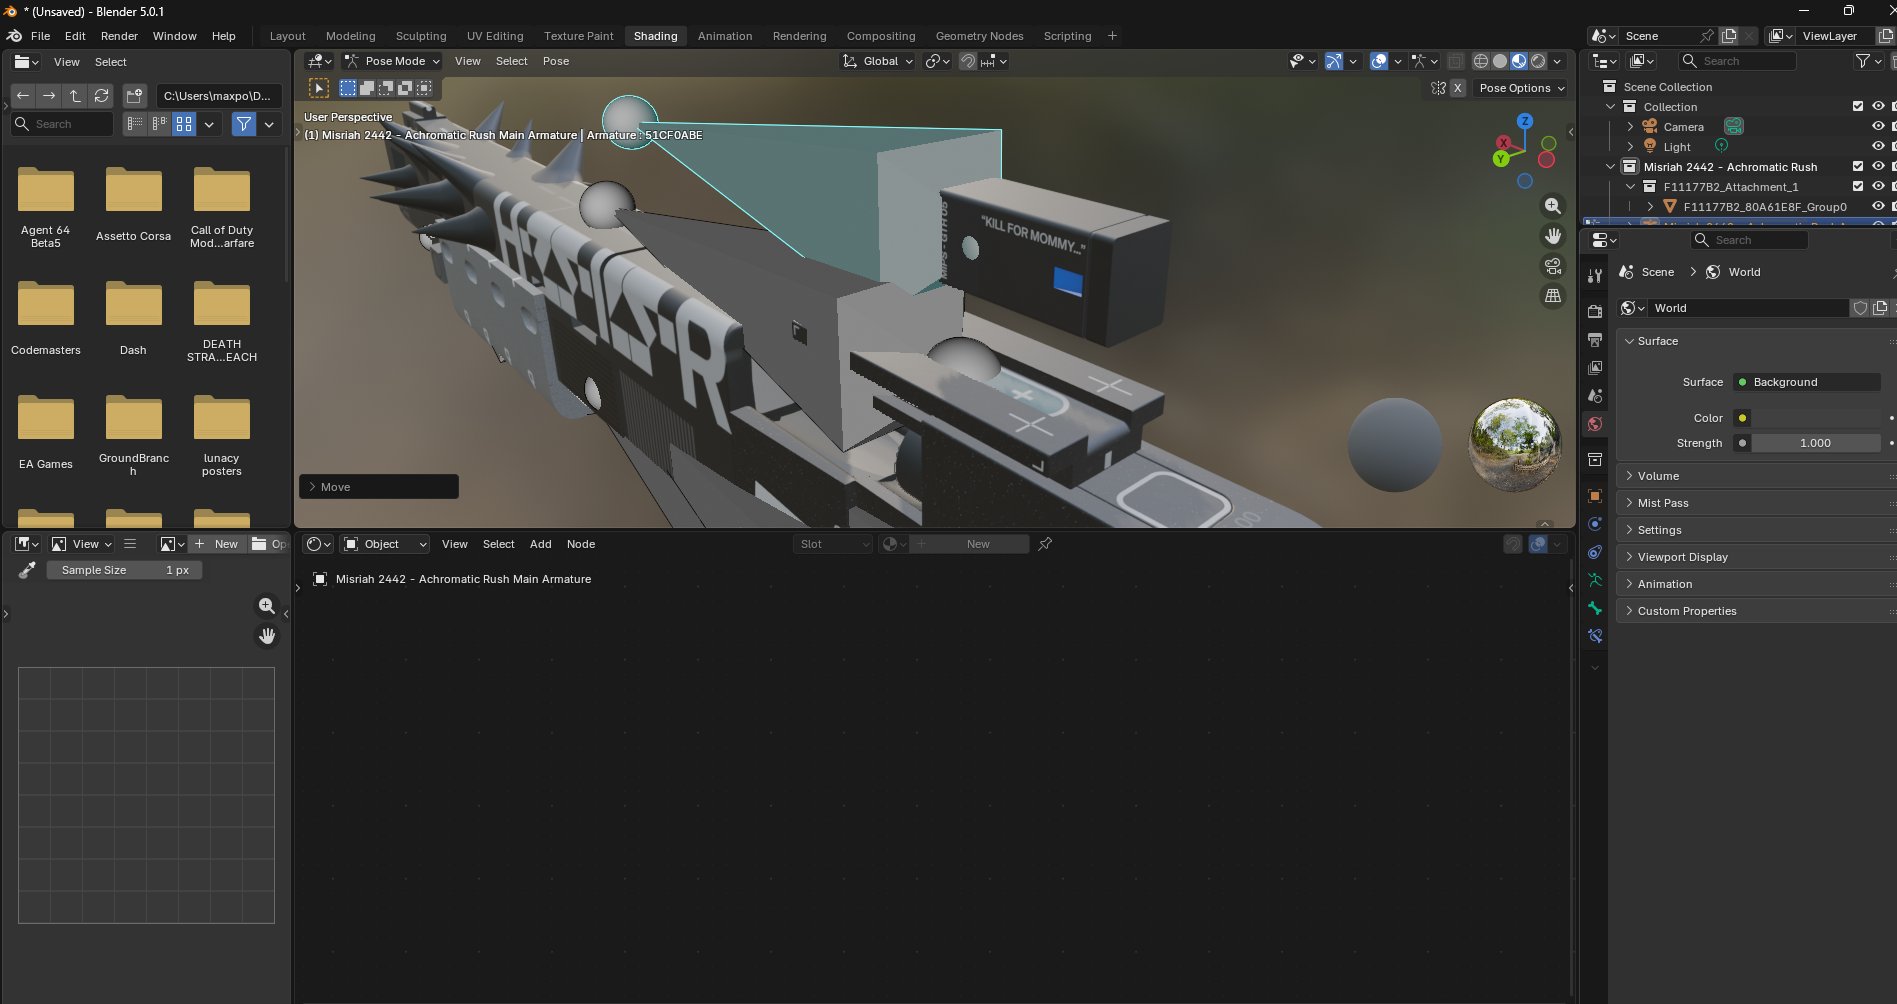The image size is (1897, 1004).
Task: Expand the Custom Properties panel
Action: [1757, 611]
